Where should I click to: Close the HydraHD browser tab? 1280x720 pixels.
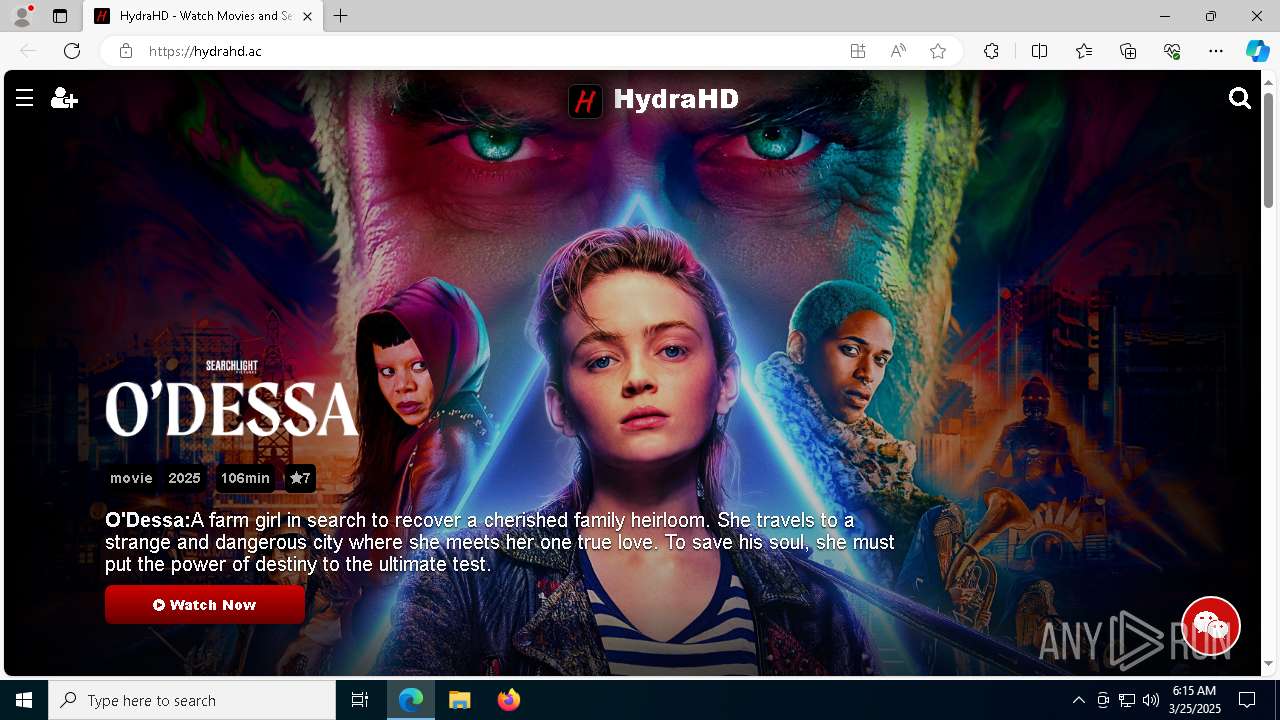[307, 16]
